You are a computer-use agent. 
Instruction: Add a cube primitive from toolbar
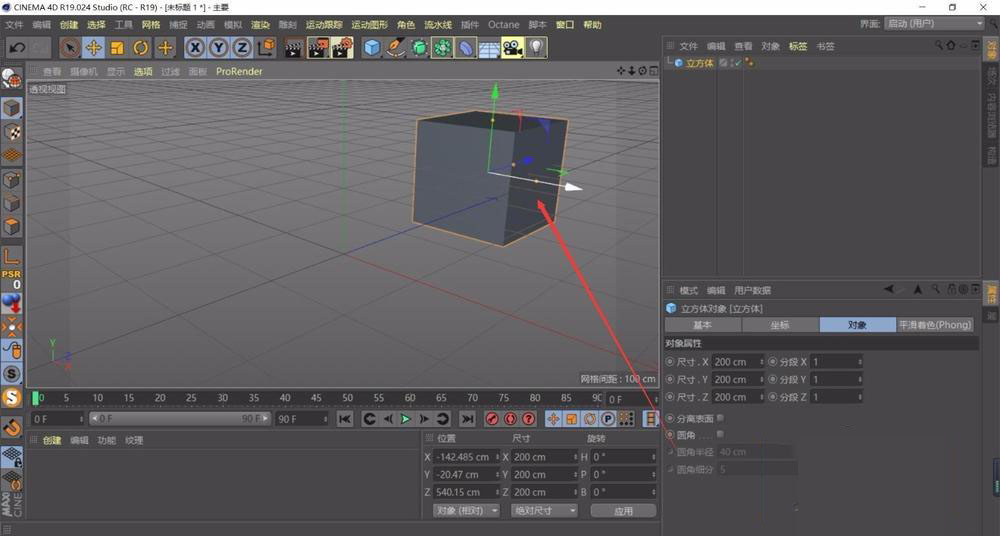[x=372, y=48]
